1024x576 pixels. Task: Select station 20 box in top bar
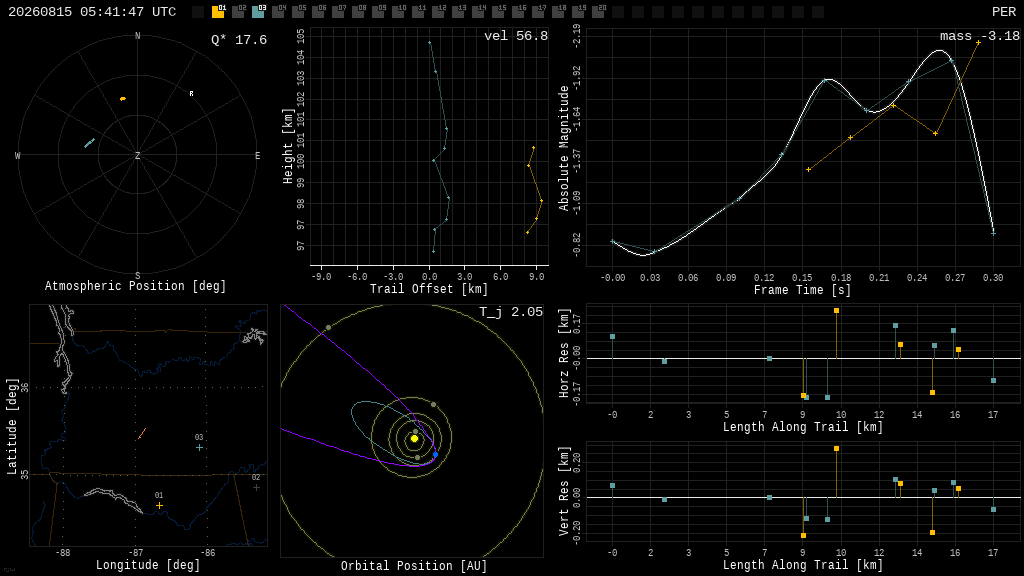[598, 12]
